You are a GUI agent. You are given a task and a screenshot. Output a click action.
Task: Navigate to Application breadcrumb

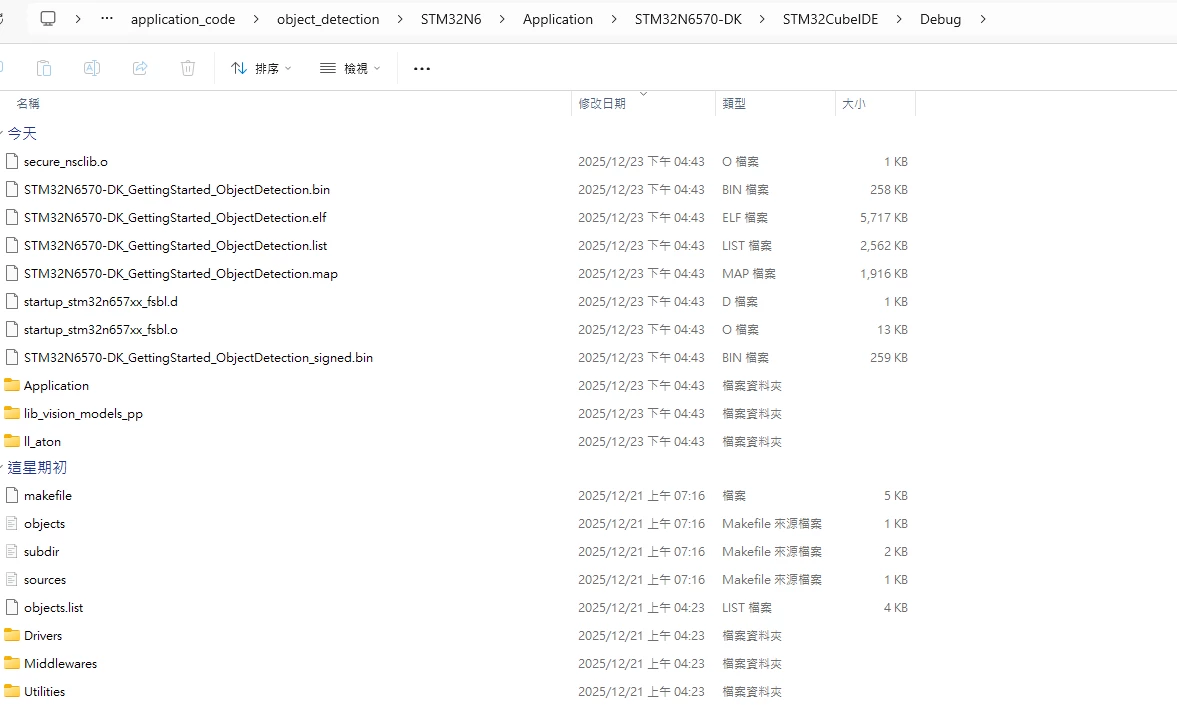[x=558, y=20]
